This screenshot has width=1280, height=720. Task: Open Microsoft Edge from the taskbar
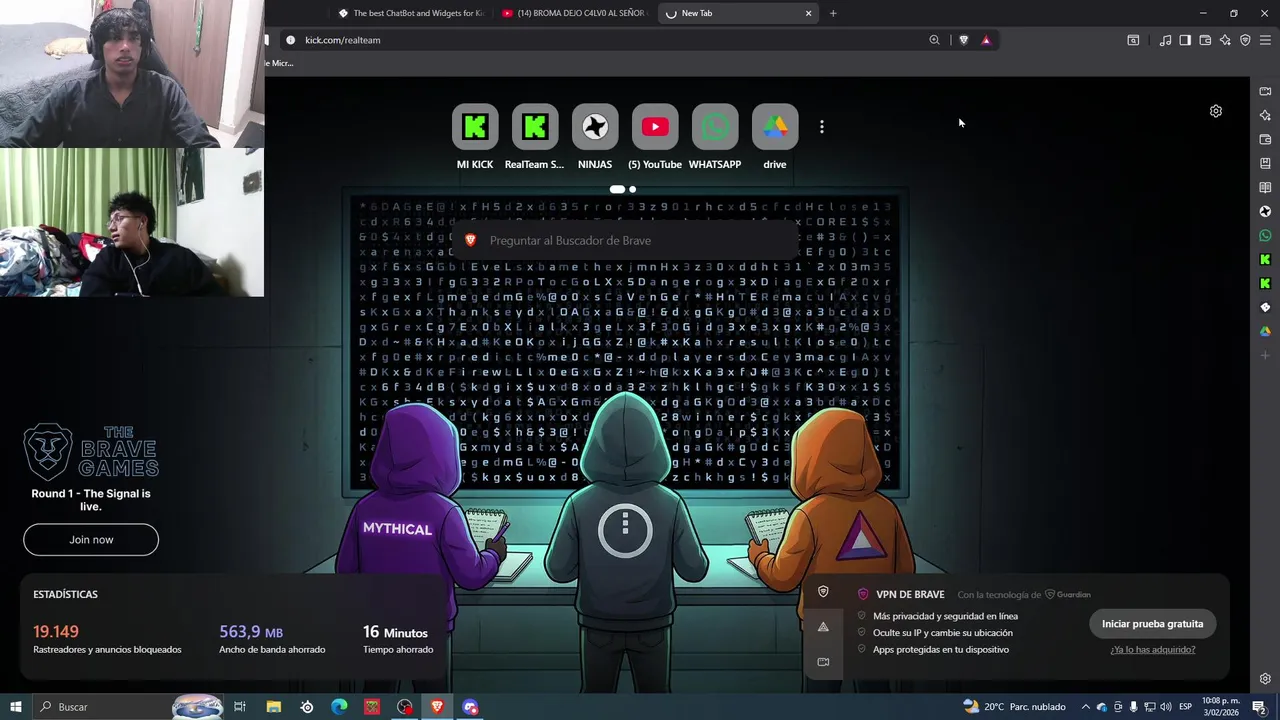(x=339, y=707)
